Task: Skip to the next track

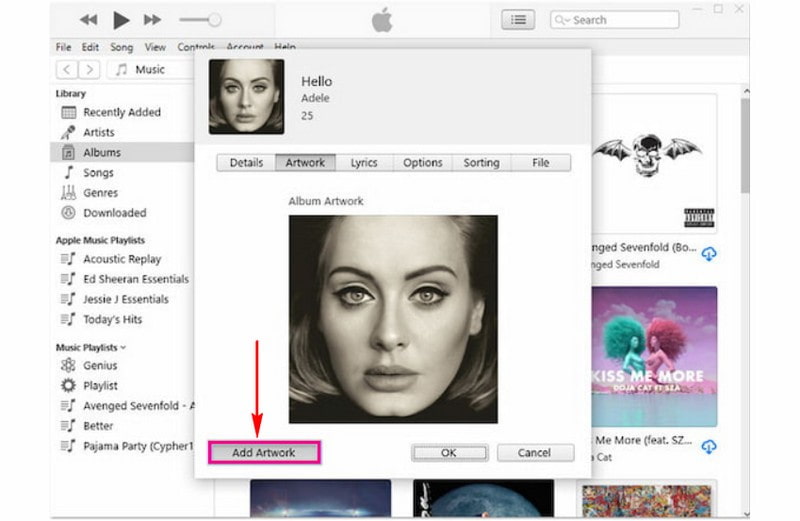Action: click(x=152, y=20)
